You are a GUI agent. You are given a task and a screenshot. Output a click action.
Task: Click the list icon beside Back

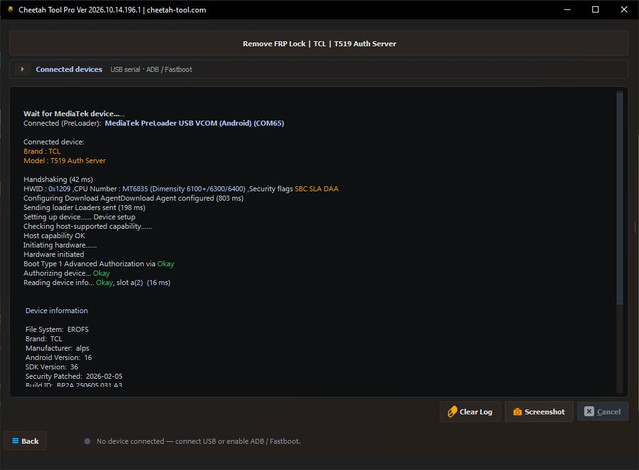click(x=15, y=441)
